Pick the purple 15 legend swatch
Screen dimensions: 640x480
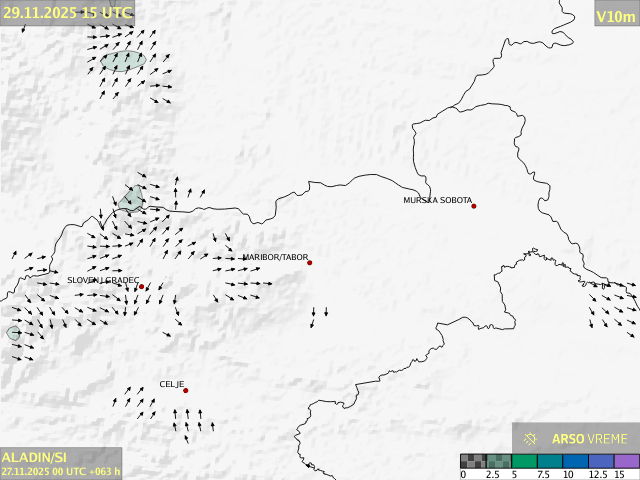click(x=626, y=461)
